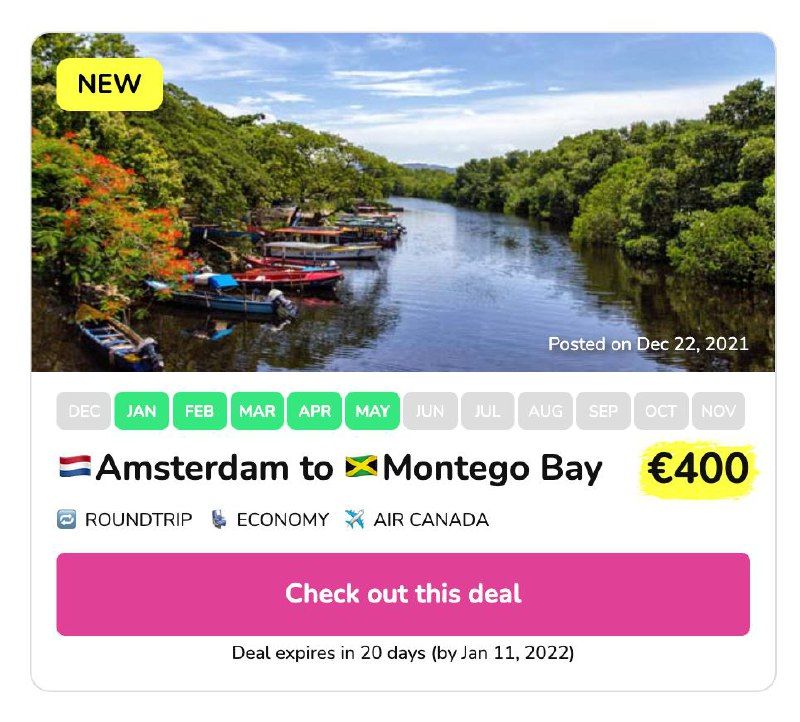Screen dimensions: 800x722
Task: Click the deal expiry date text
Action: coord(403,653)
